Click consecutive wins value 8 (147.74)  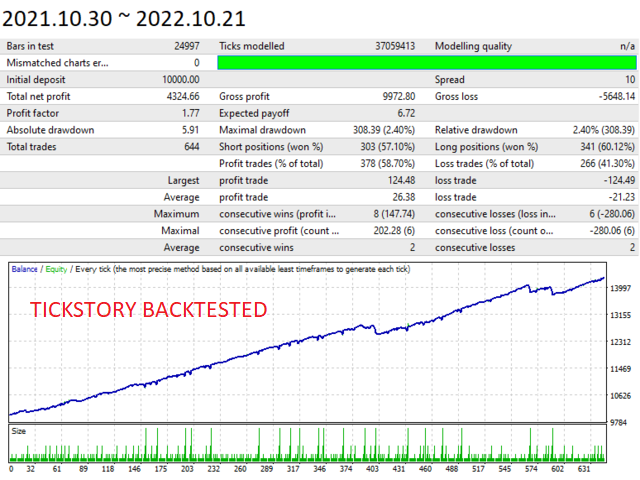[394, 214]
